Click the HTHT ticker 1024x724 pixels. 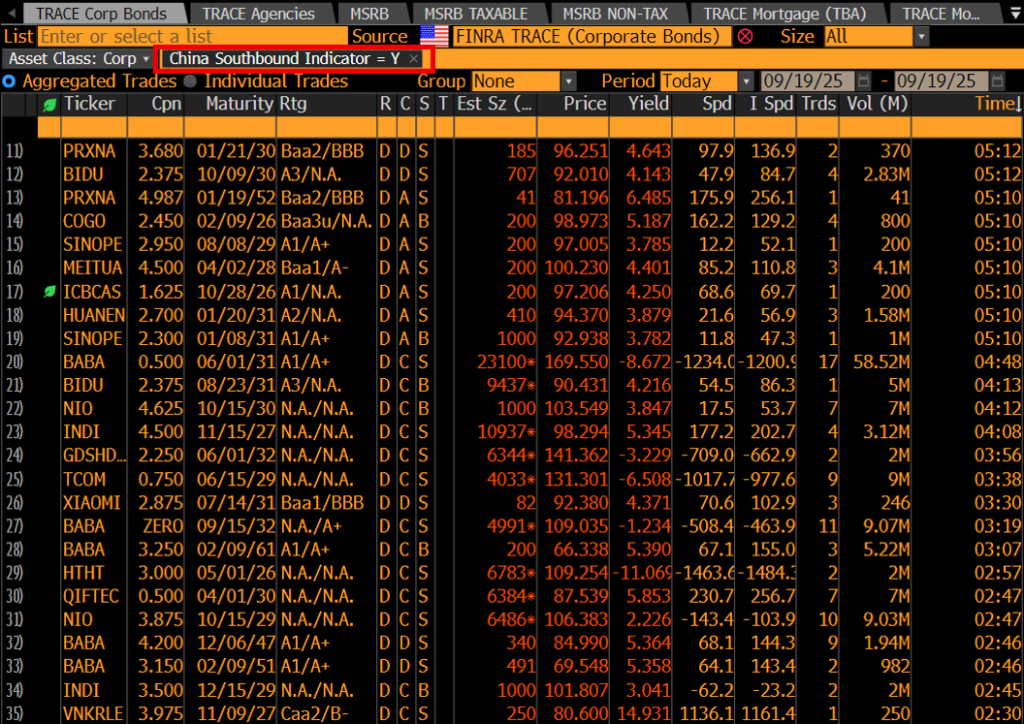[x=83, y=573]
